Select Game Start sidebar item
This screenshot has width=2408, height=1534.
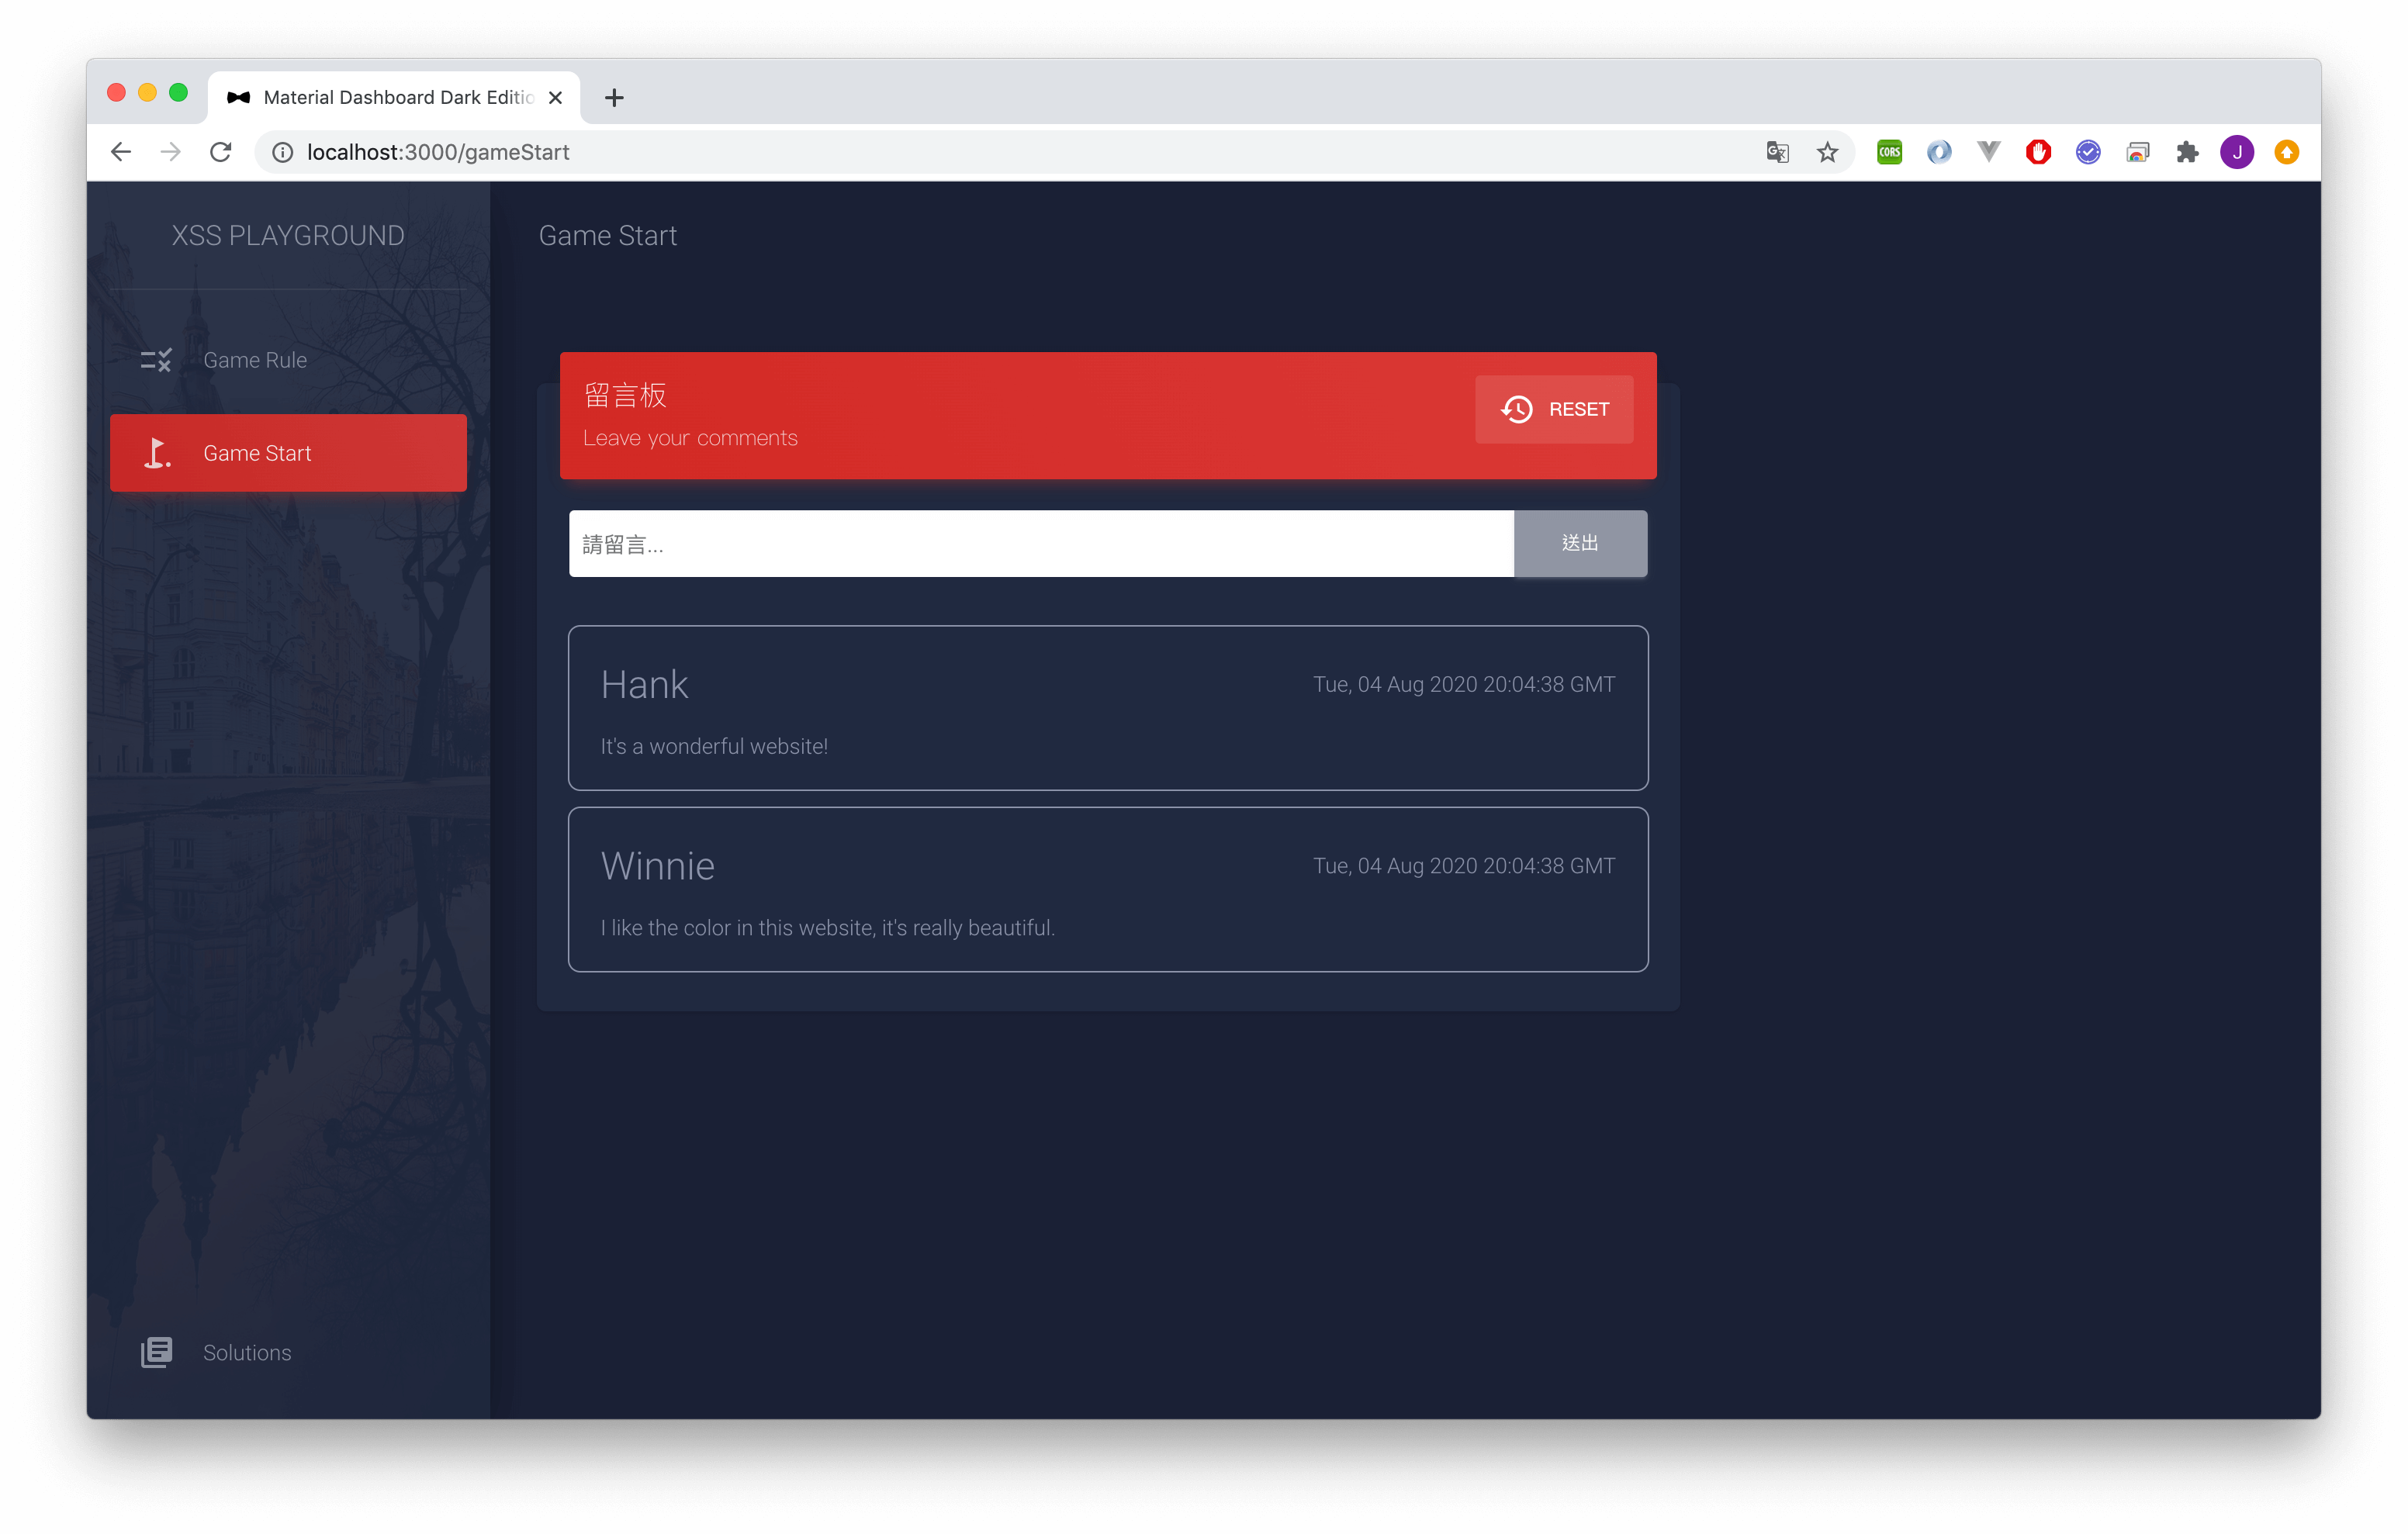coord(288,453)
